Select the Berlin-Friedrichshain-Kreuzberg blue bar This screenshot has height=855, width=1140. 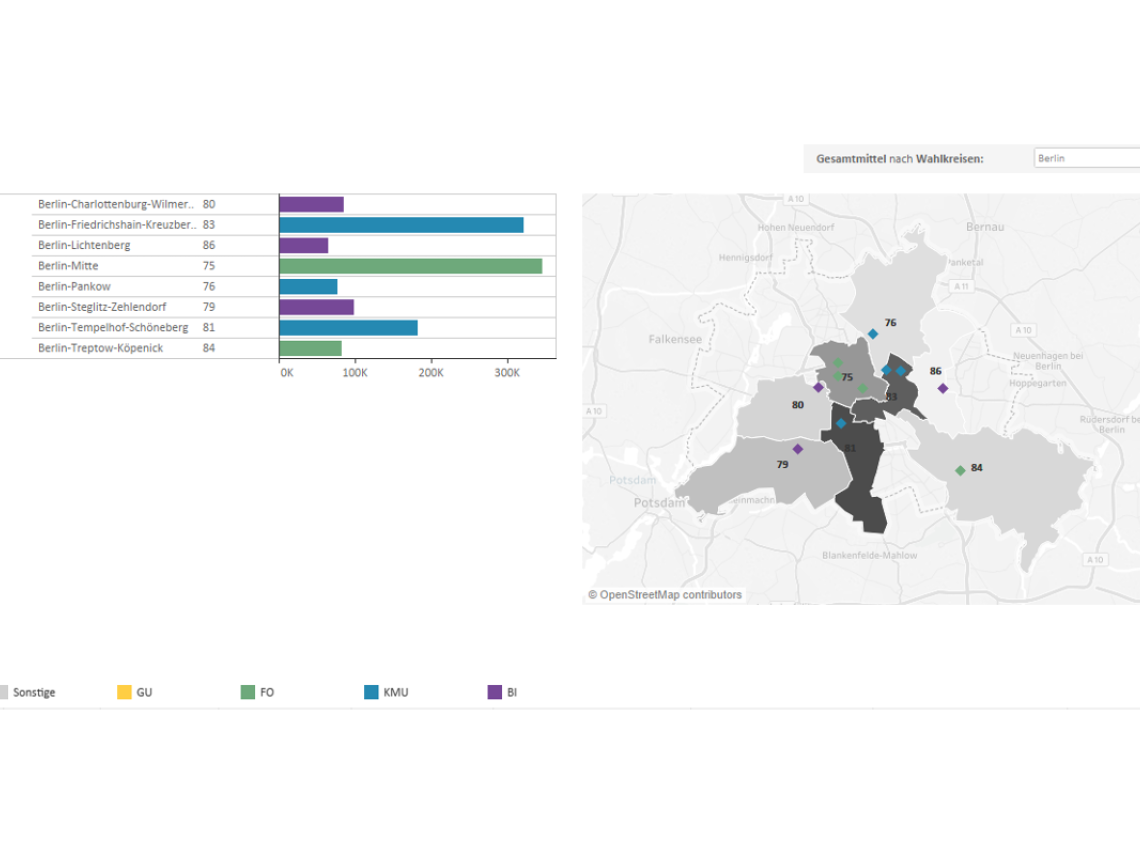401,225
